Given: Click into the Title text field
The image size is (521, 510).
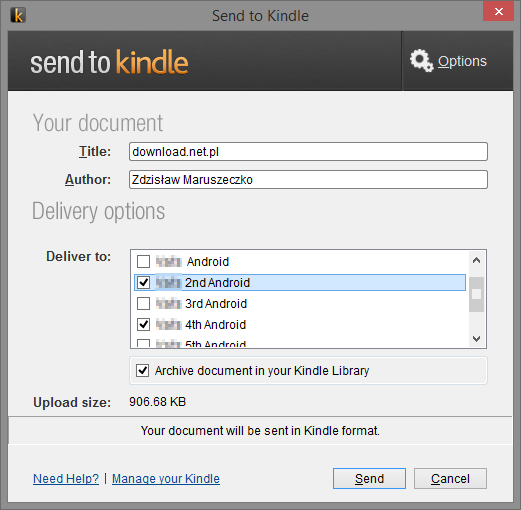Looking at the screenshot, I should 308,152.
